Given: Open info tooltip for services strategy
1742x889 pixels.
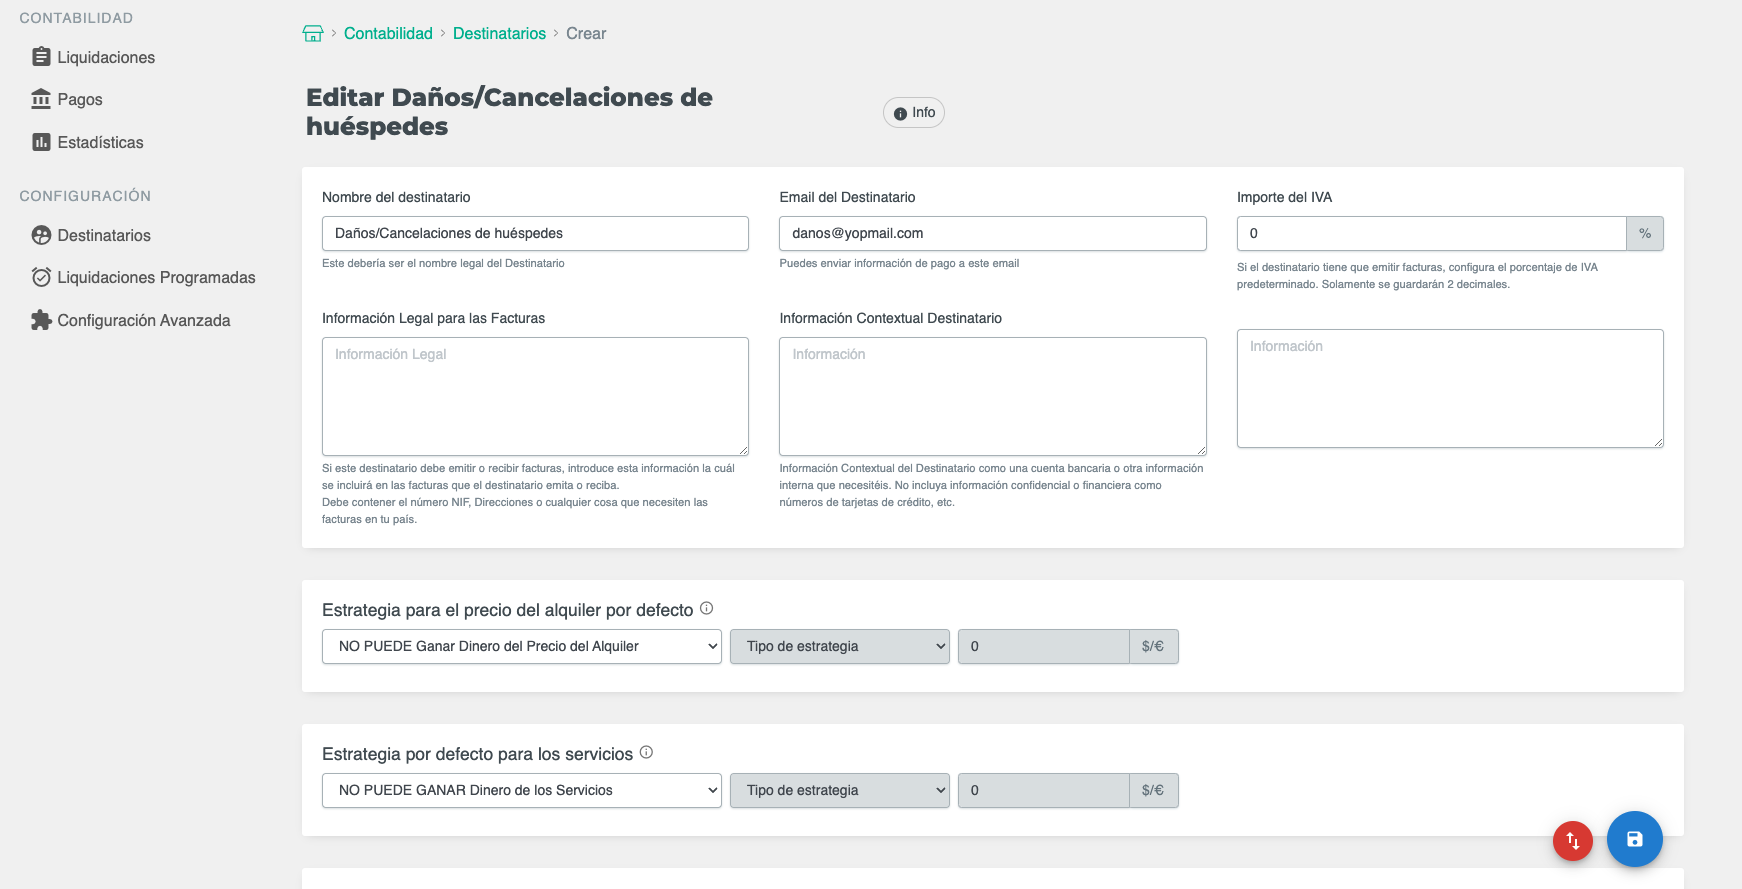Looking at the screenshot, I should [x=646, y=752].
